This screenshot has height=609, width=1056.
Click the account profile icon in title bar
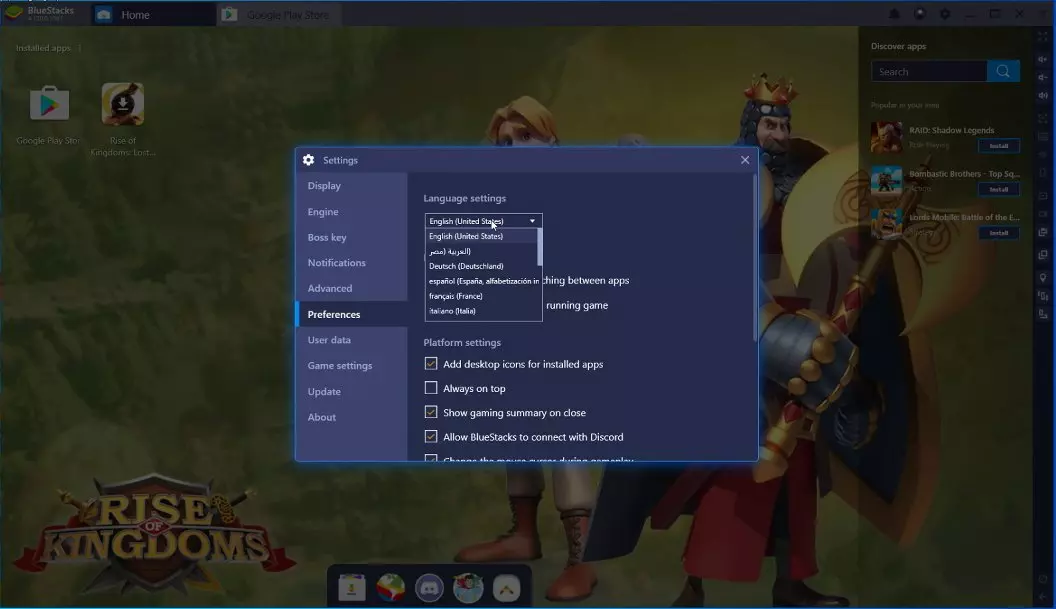coord(920,14)
